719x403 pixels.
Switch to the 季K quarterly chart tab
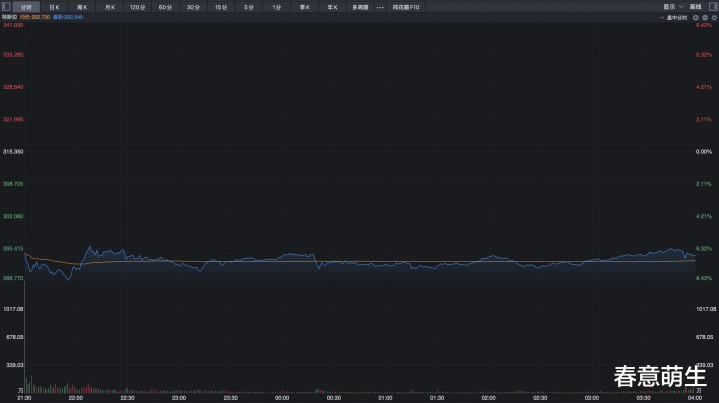tap(304, 7)
